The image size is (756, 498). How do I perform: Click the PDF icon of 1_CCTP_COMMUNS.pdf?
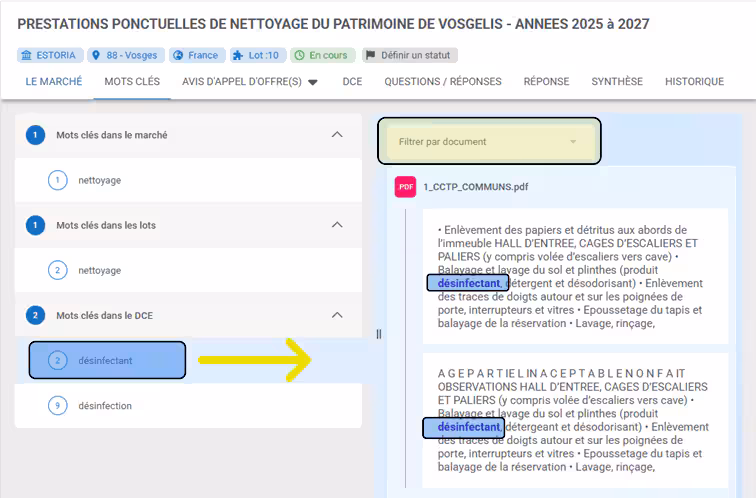(x=405, y=186)
